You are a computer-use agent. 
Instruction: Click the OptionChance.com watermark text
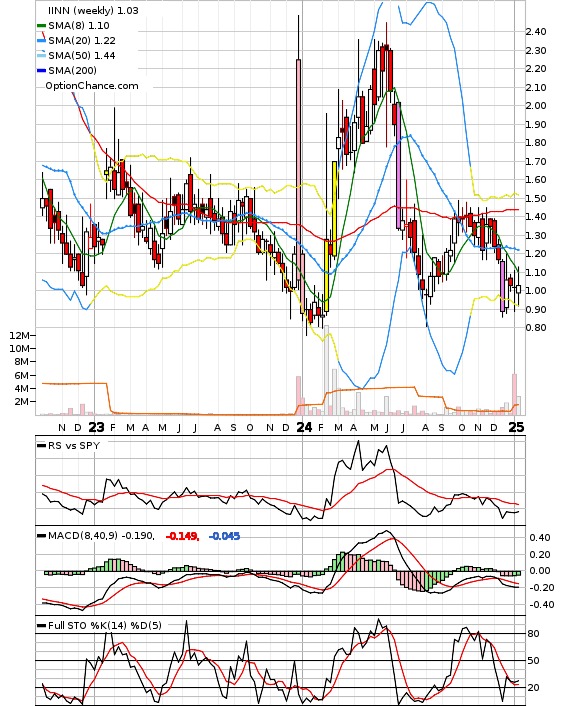tap(92, 86)
